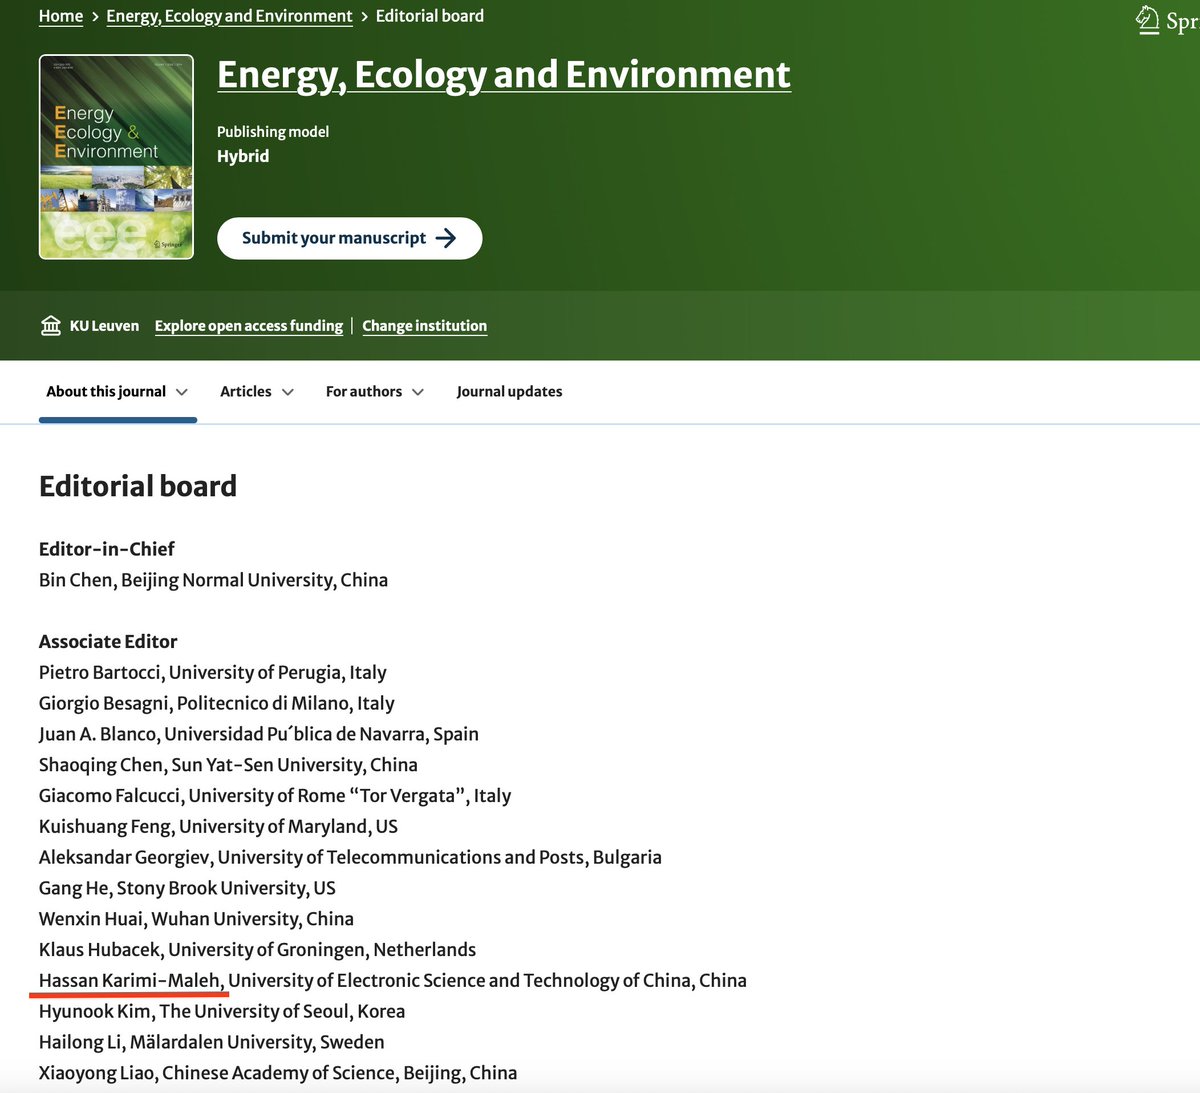Screen dimensions: 1200x1093
Task: Click the Explore open access funding link
Action: 248,325
